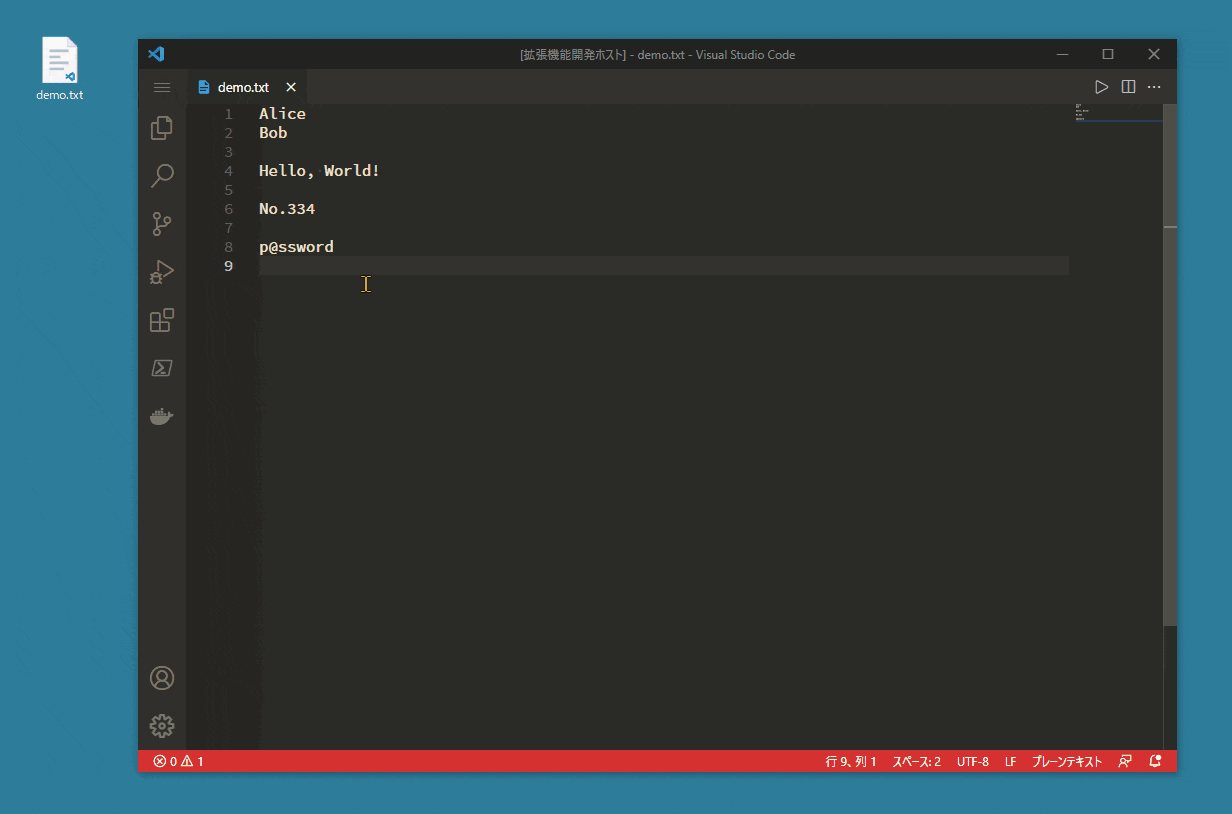Open the PowerShell panel icon
The height and width of the screenshot is (814, 1232).
click(x=162, y=368)
